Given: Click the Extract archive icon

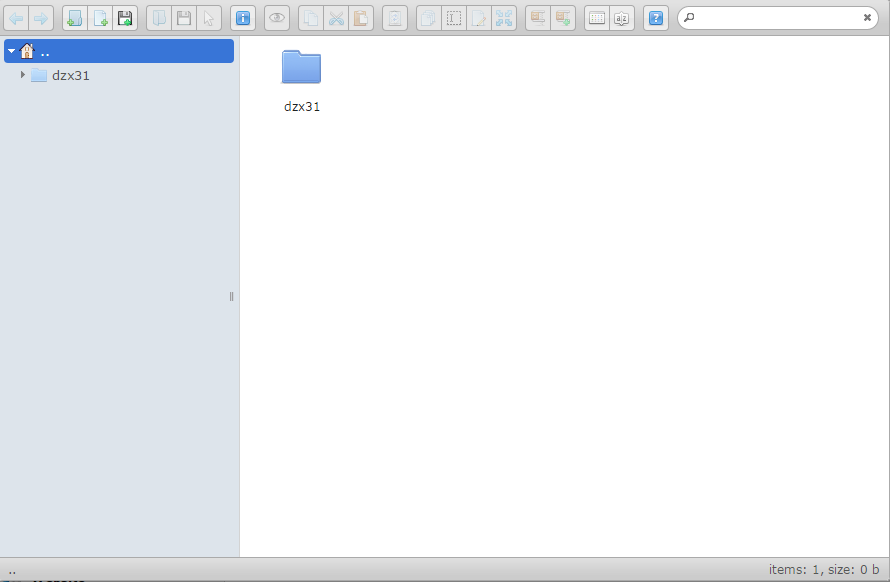Looking at the screenshot, I should click(538, 18).
